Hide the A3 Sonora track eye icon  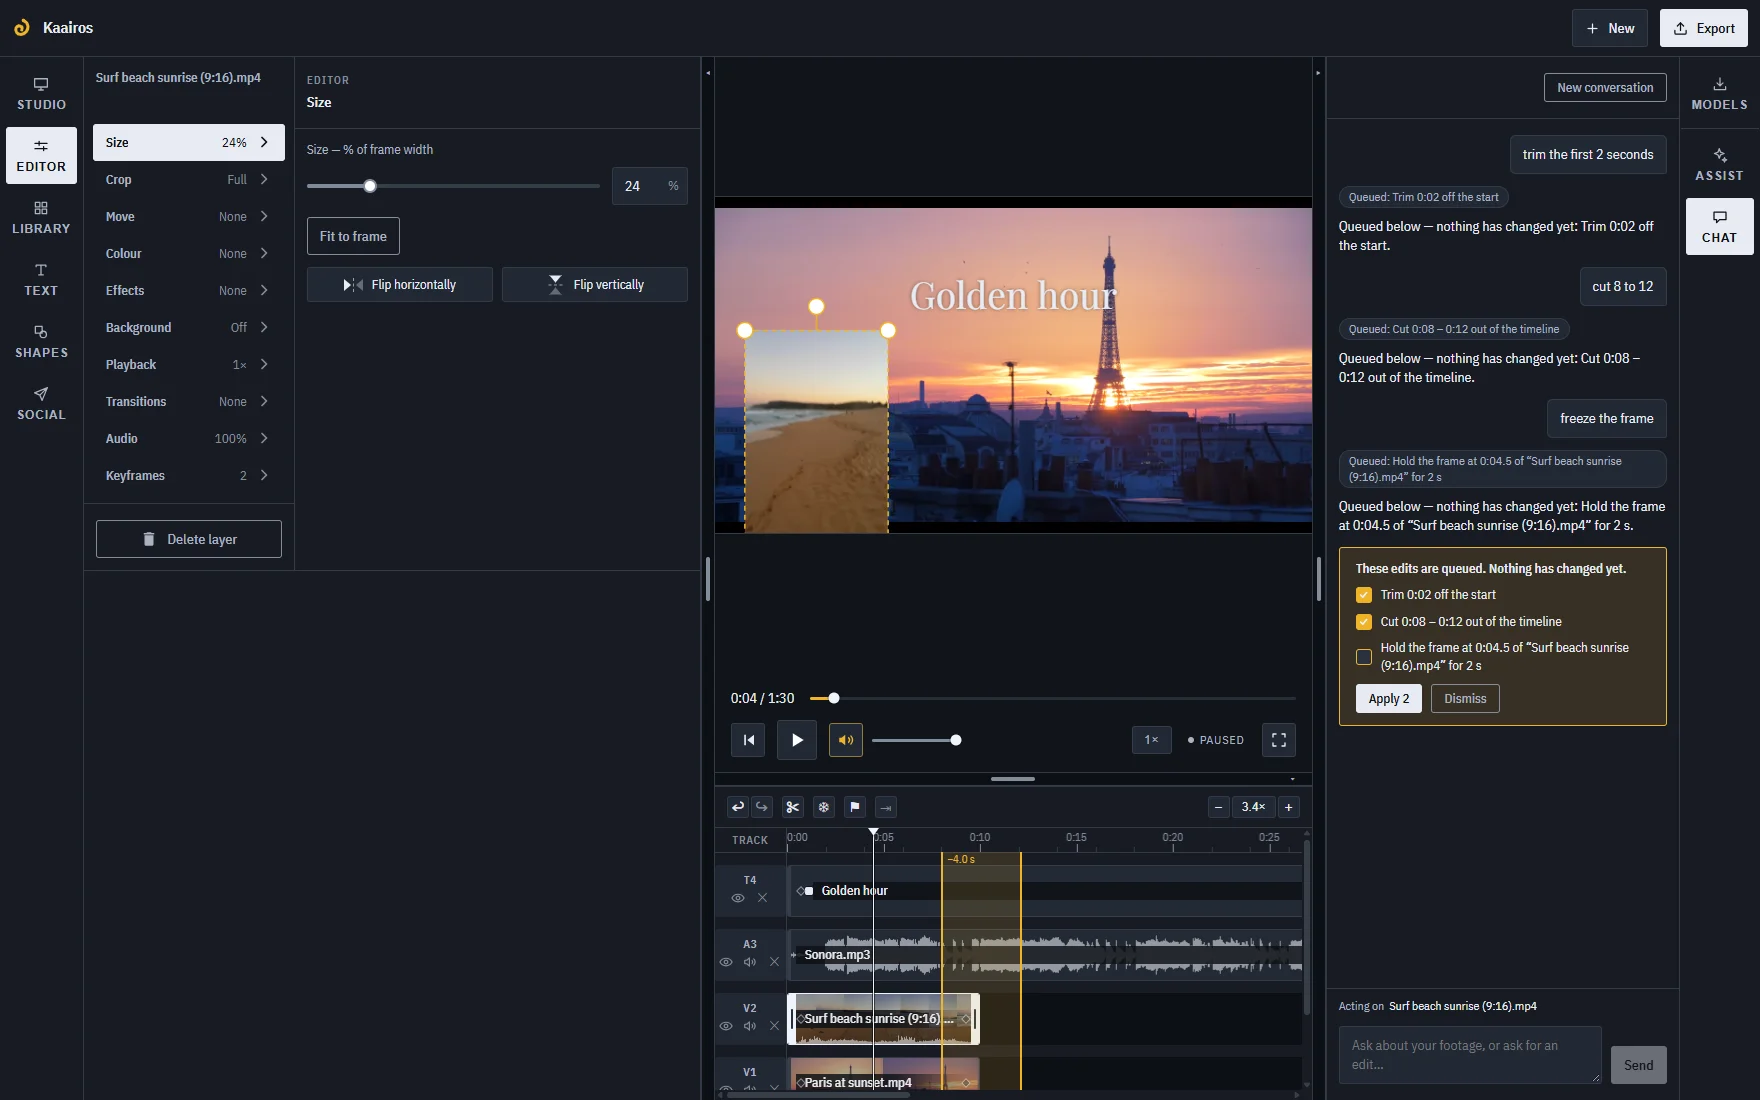[x=726, y=962]
